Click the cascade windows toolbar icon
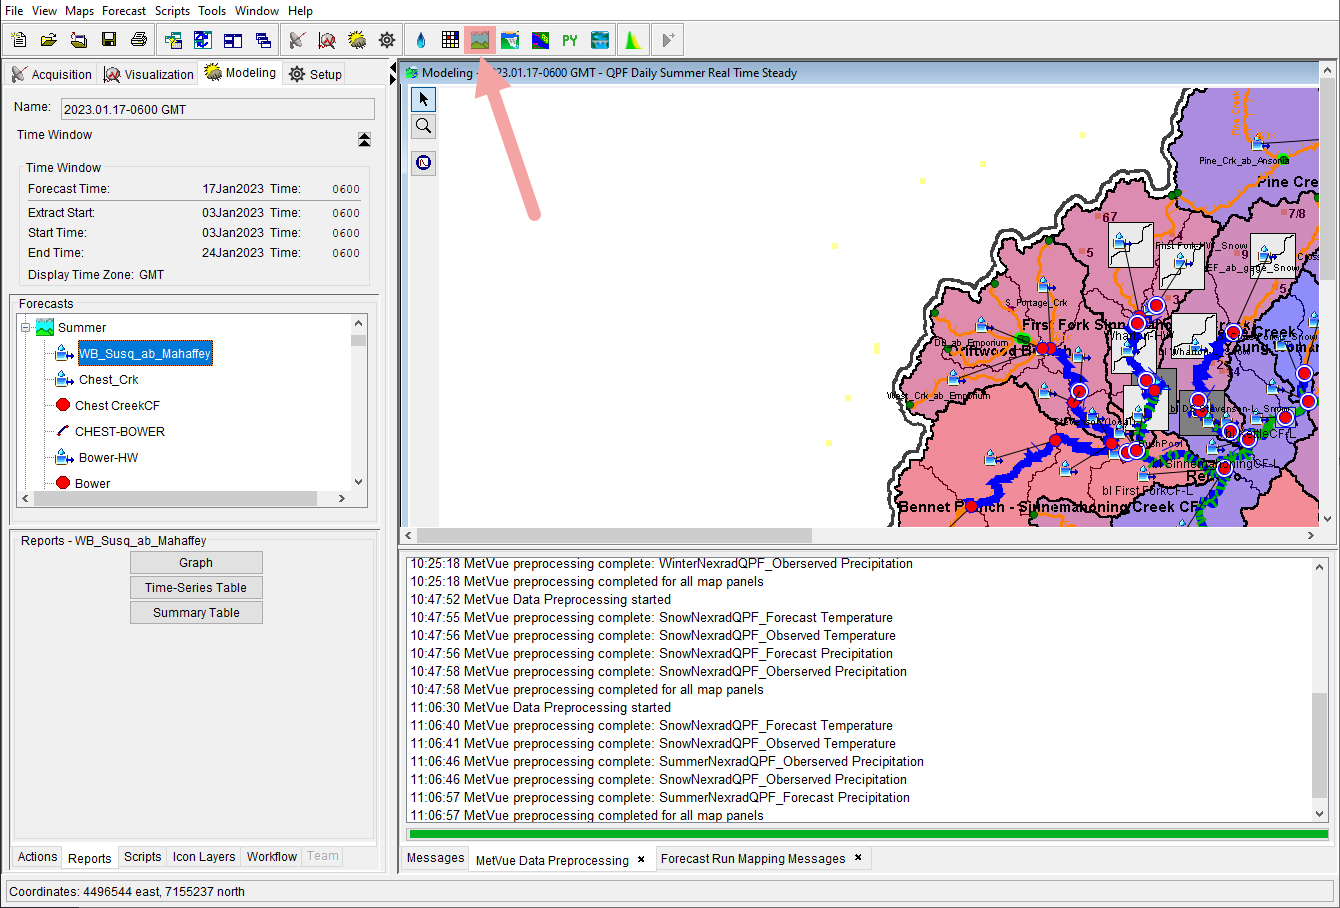1340x908 pixels. [263, 40]
